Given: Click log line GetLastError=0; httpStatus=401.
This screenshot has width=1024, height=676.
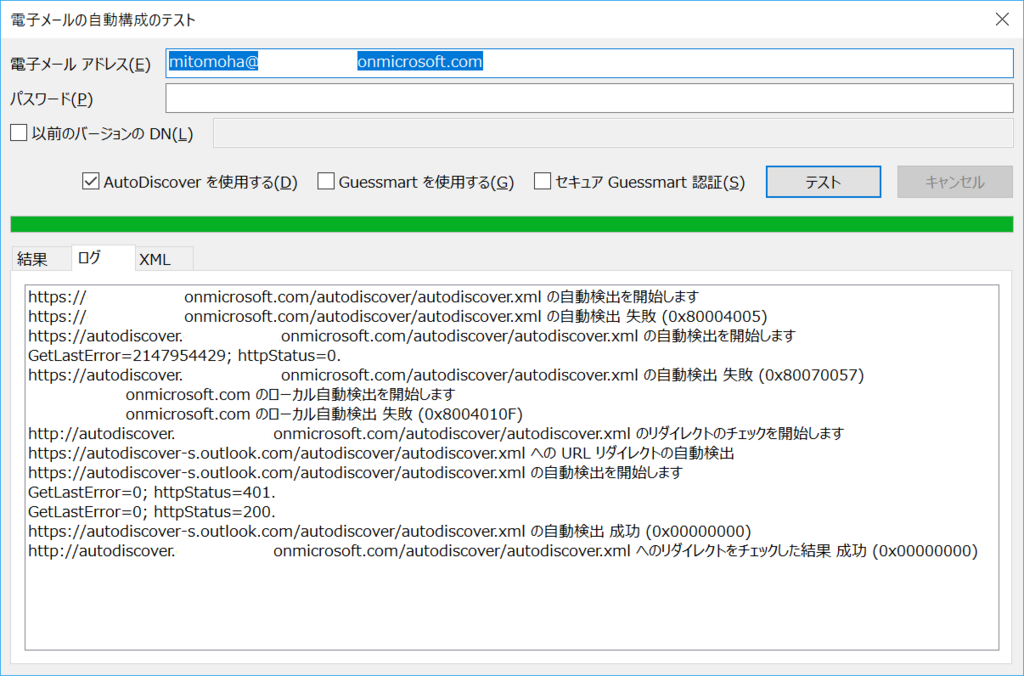Looking at the screenshot, I should (152, 492).
